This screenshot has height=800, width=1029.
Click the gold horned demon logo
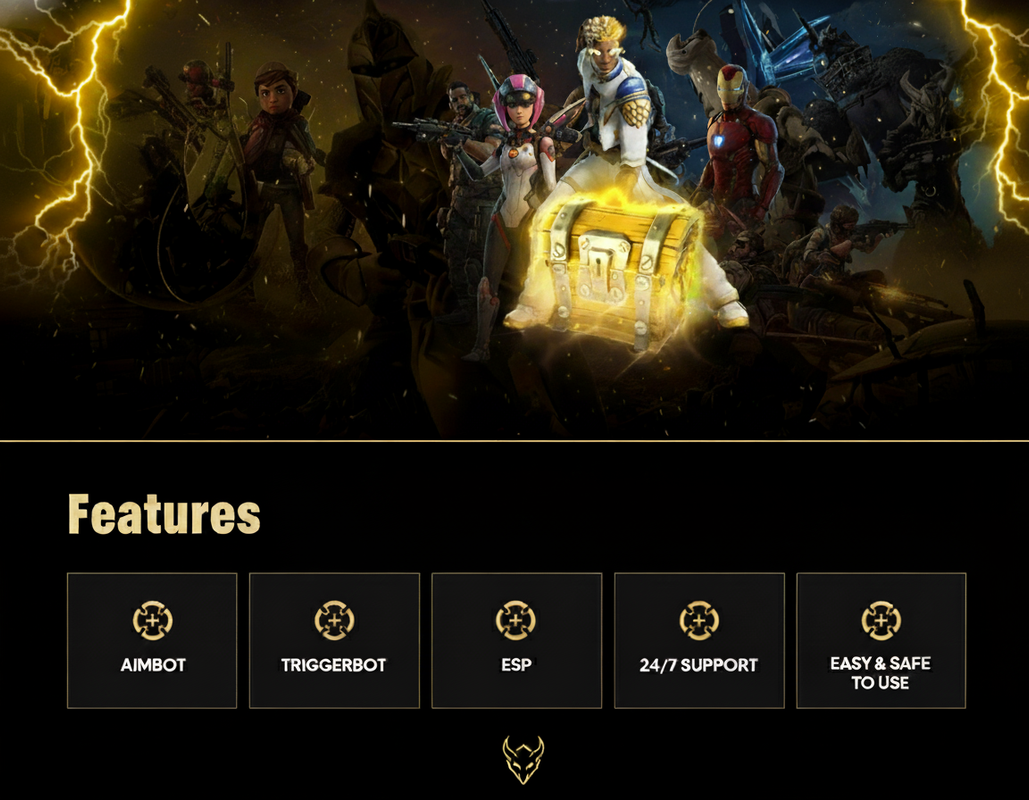tap(523, 760)
